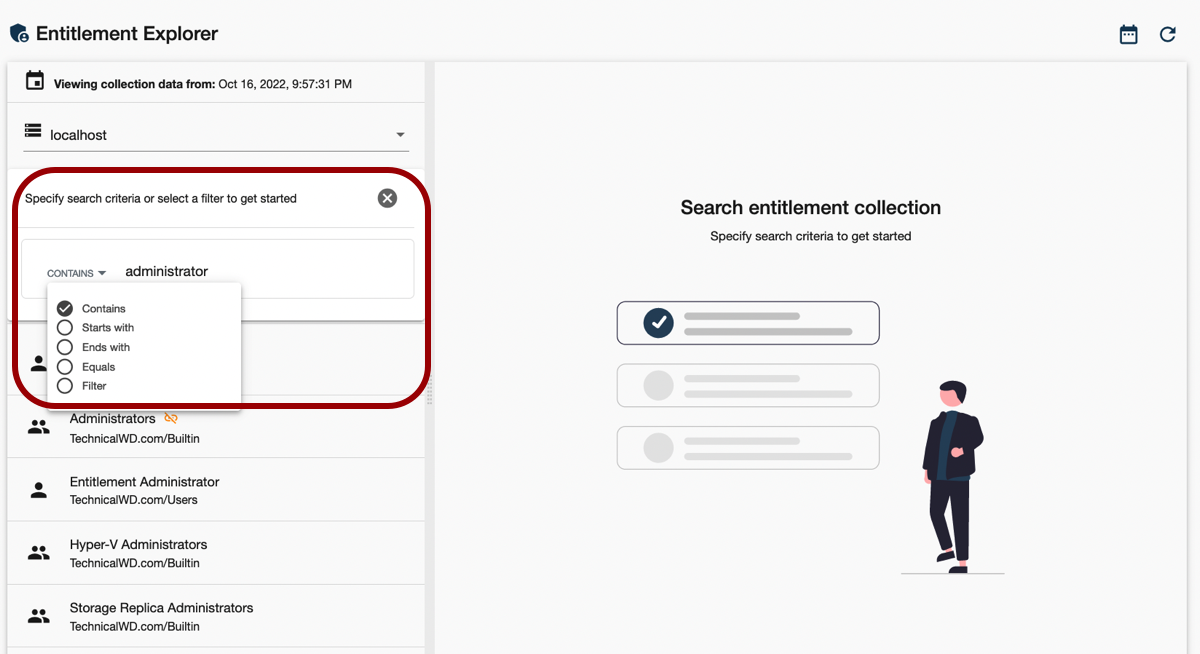Click the calendar icon beside Viewing collection data
Image resolution: width=1200 pixels, height=654 pixels.
pos(35,82)
